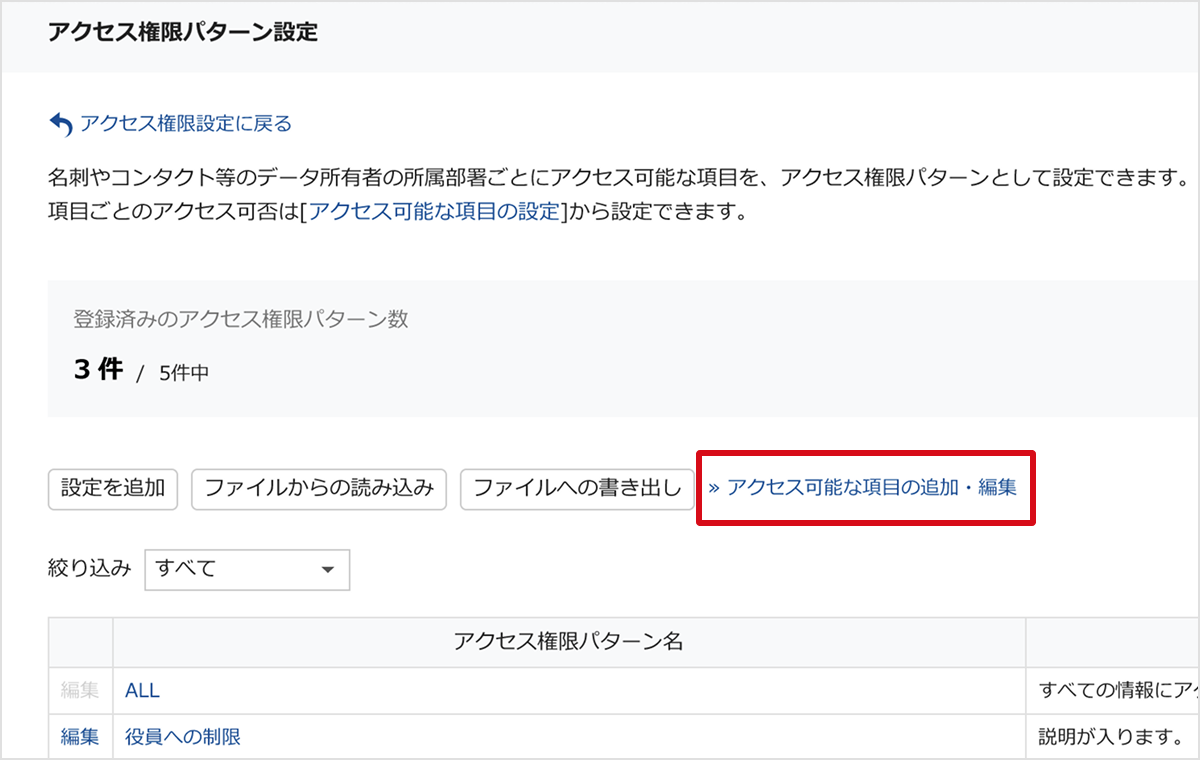This screenshot has height=760, width=1200.
Task: Click the 3 件 registered pattern count
Action: coord(98,370)
